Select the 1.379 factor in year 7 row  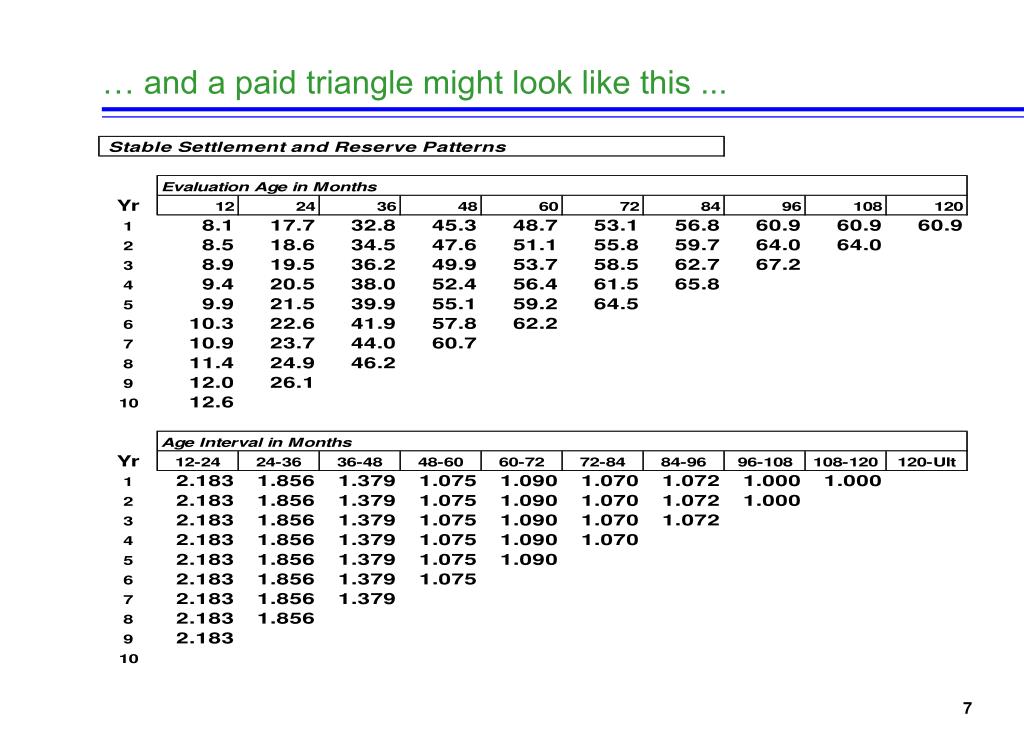[x=367, y=599]
